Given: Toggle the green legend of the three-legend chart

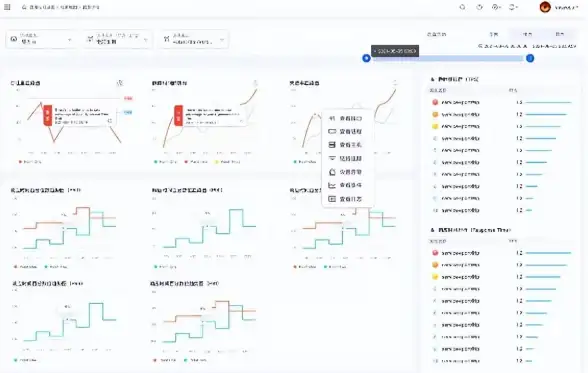Looking at the screenshot, I should tap(165, 162).
